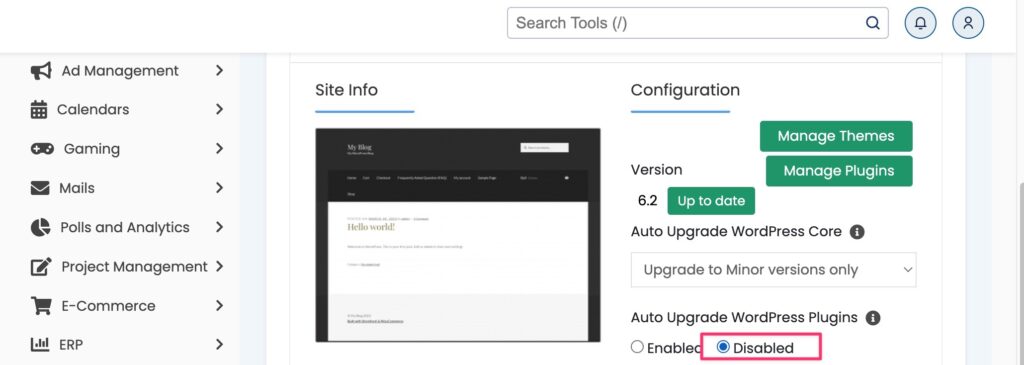The height and width of the screenshot is (365, 1024).
Task: Click info icon next to Auto Upgrade WordPress Core
Action: coord(857,232)
